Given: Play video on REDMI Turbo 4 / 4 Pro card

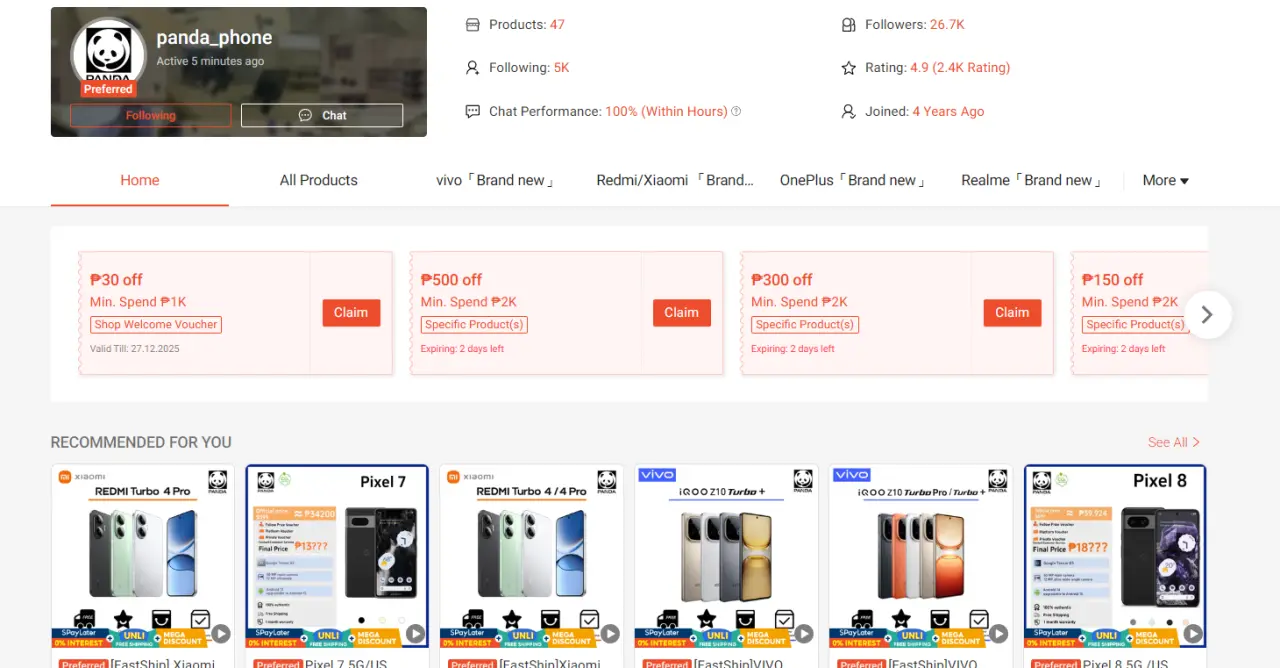Looking at the screenshot, I should (609, 633).
